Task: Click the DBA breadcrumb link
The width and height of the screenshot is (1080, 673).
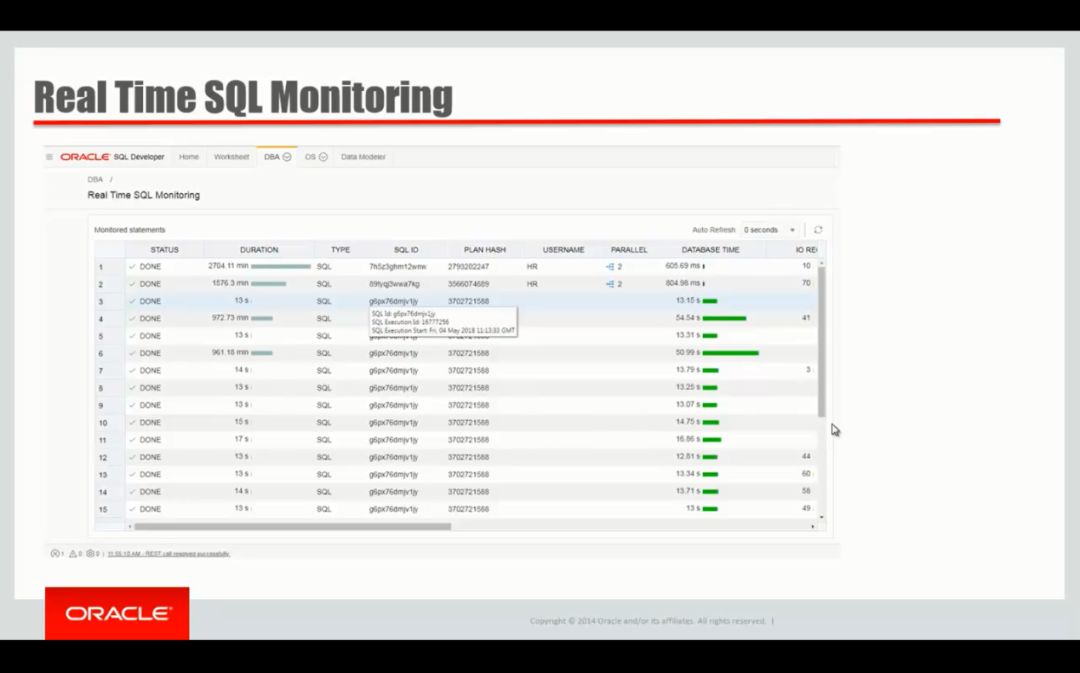Action: 94,178
